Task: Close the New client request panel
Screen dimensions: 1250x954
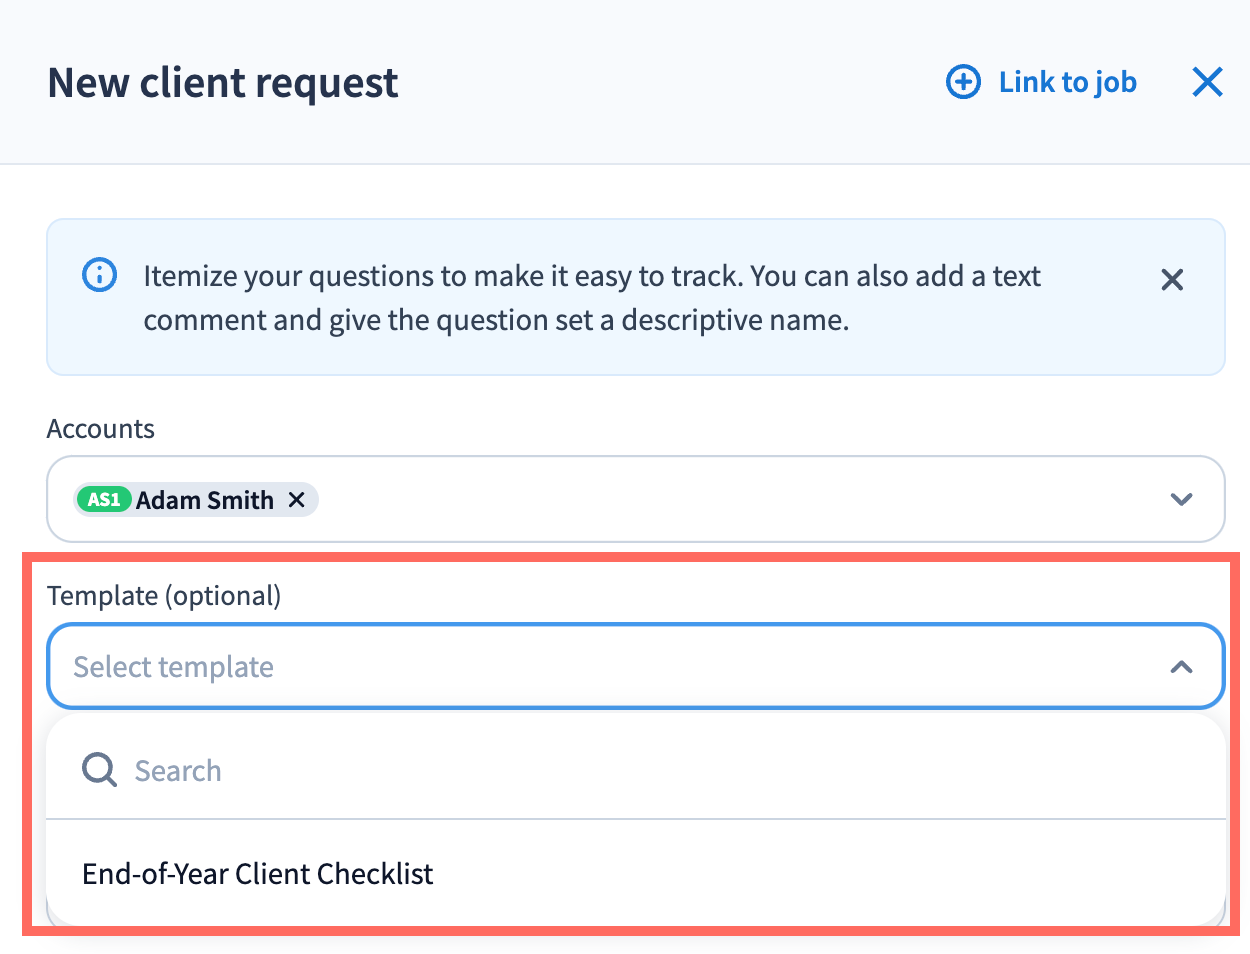Action: pyautogui.click(x=1207, y=82)
